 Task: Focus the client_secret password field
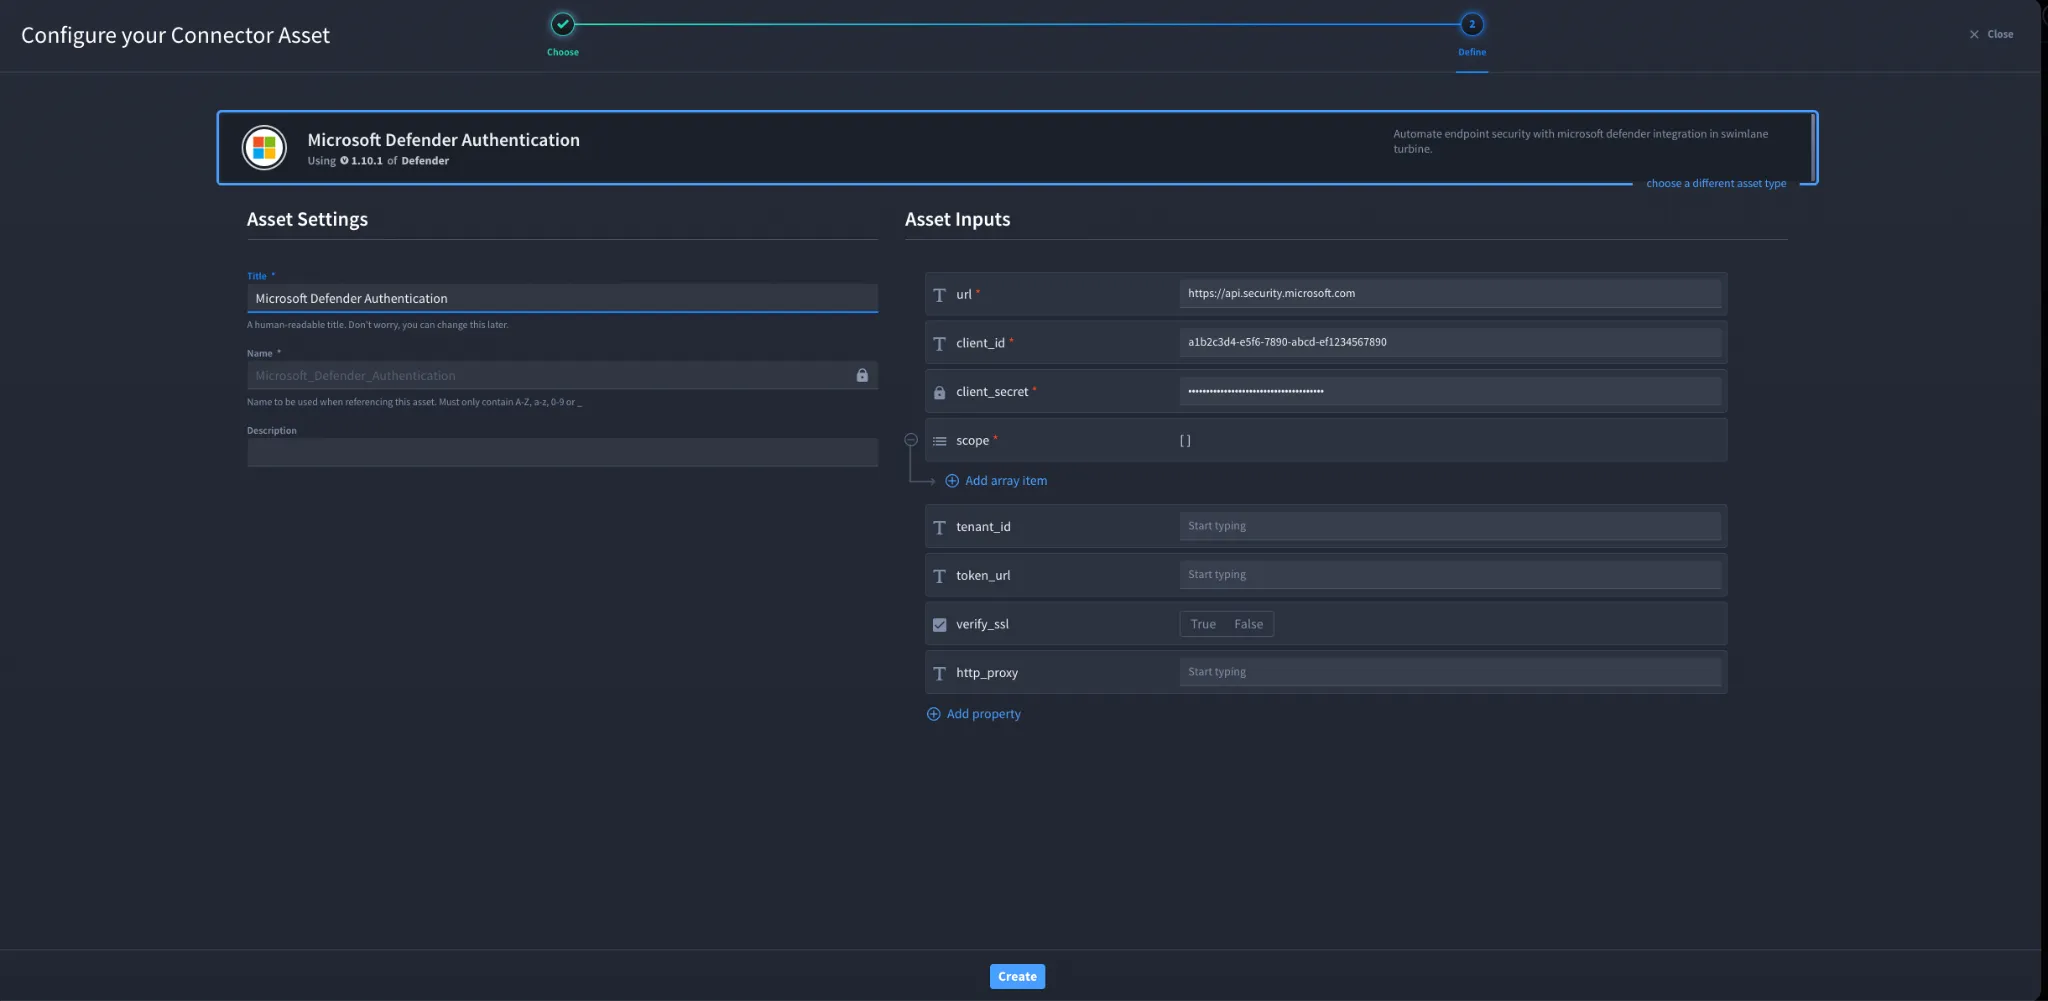coord(1450,391)
